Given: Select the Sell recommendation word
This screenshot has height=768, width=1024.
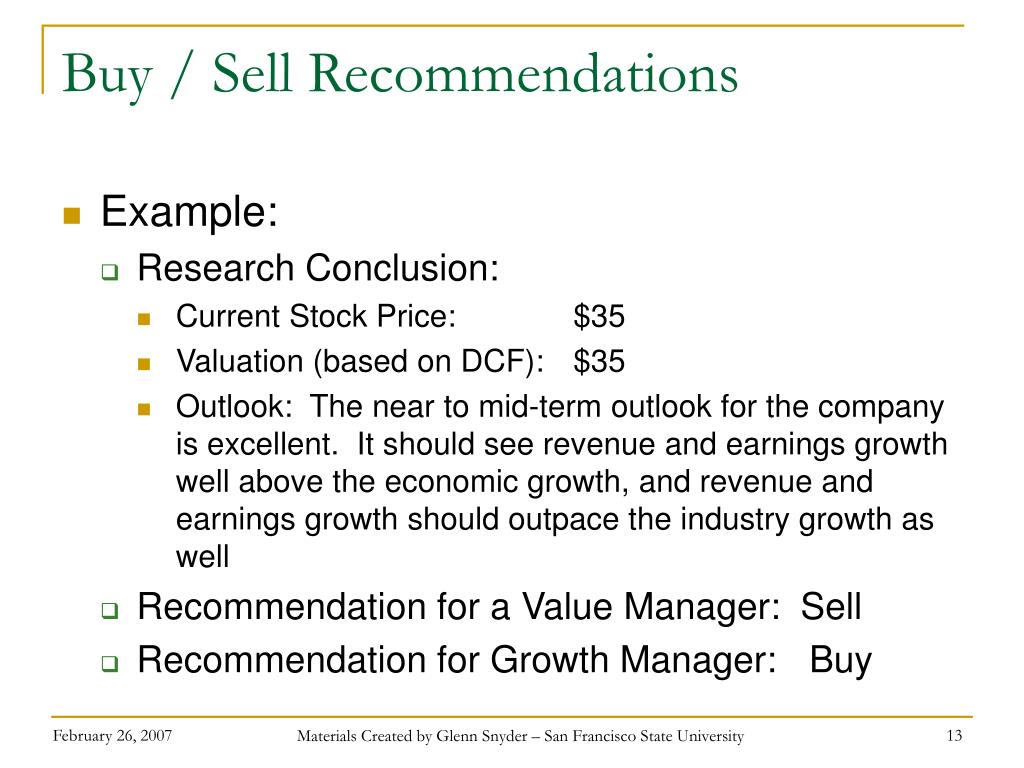Looking at the screenshot, I should [831, 607].
